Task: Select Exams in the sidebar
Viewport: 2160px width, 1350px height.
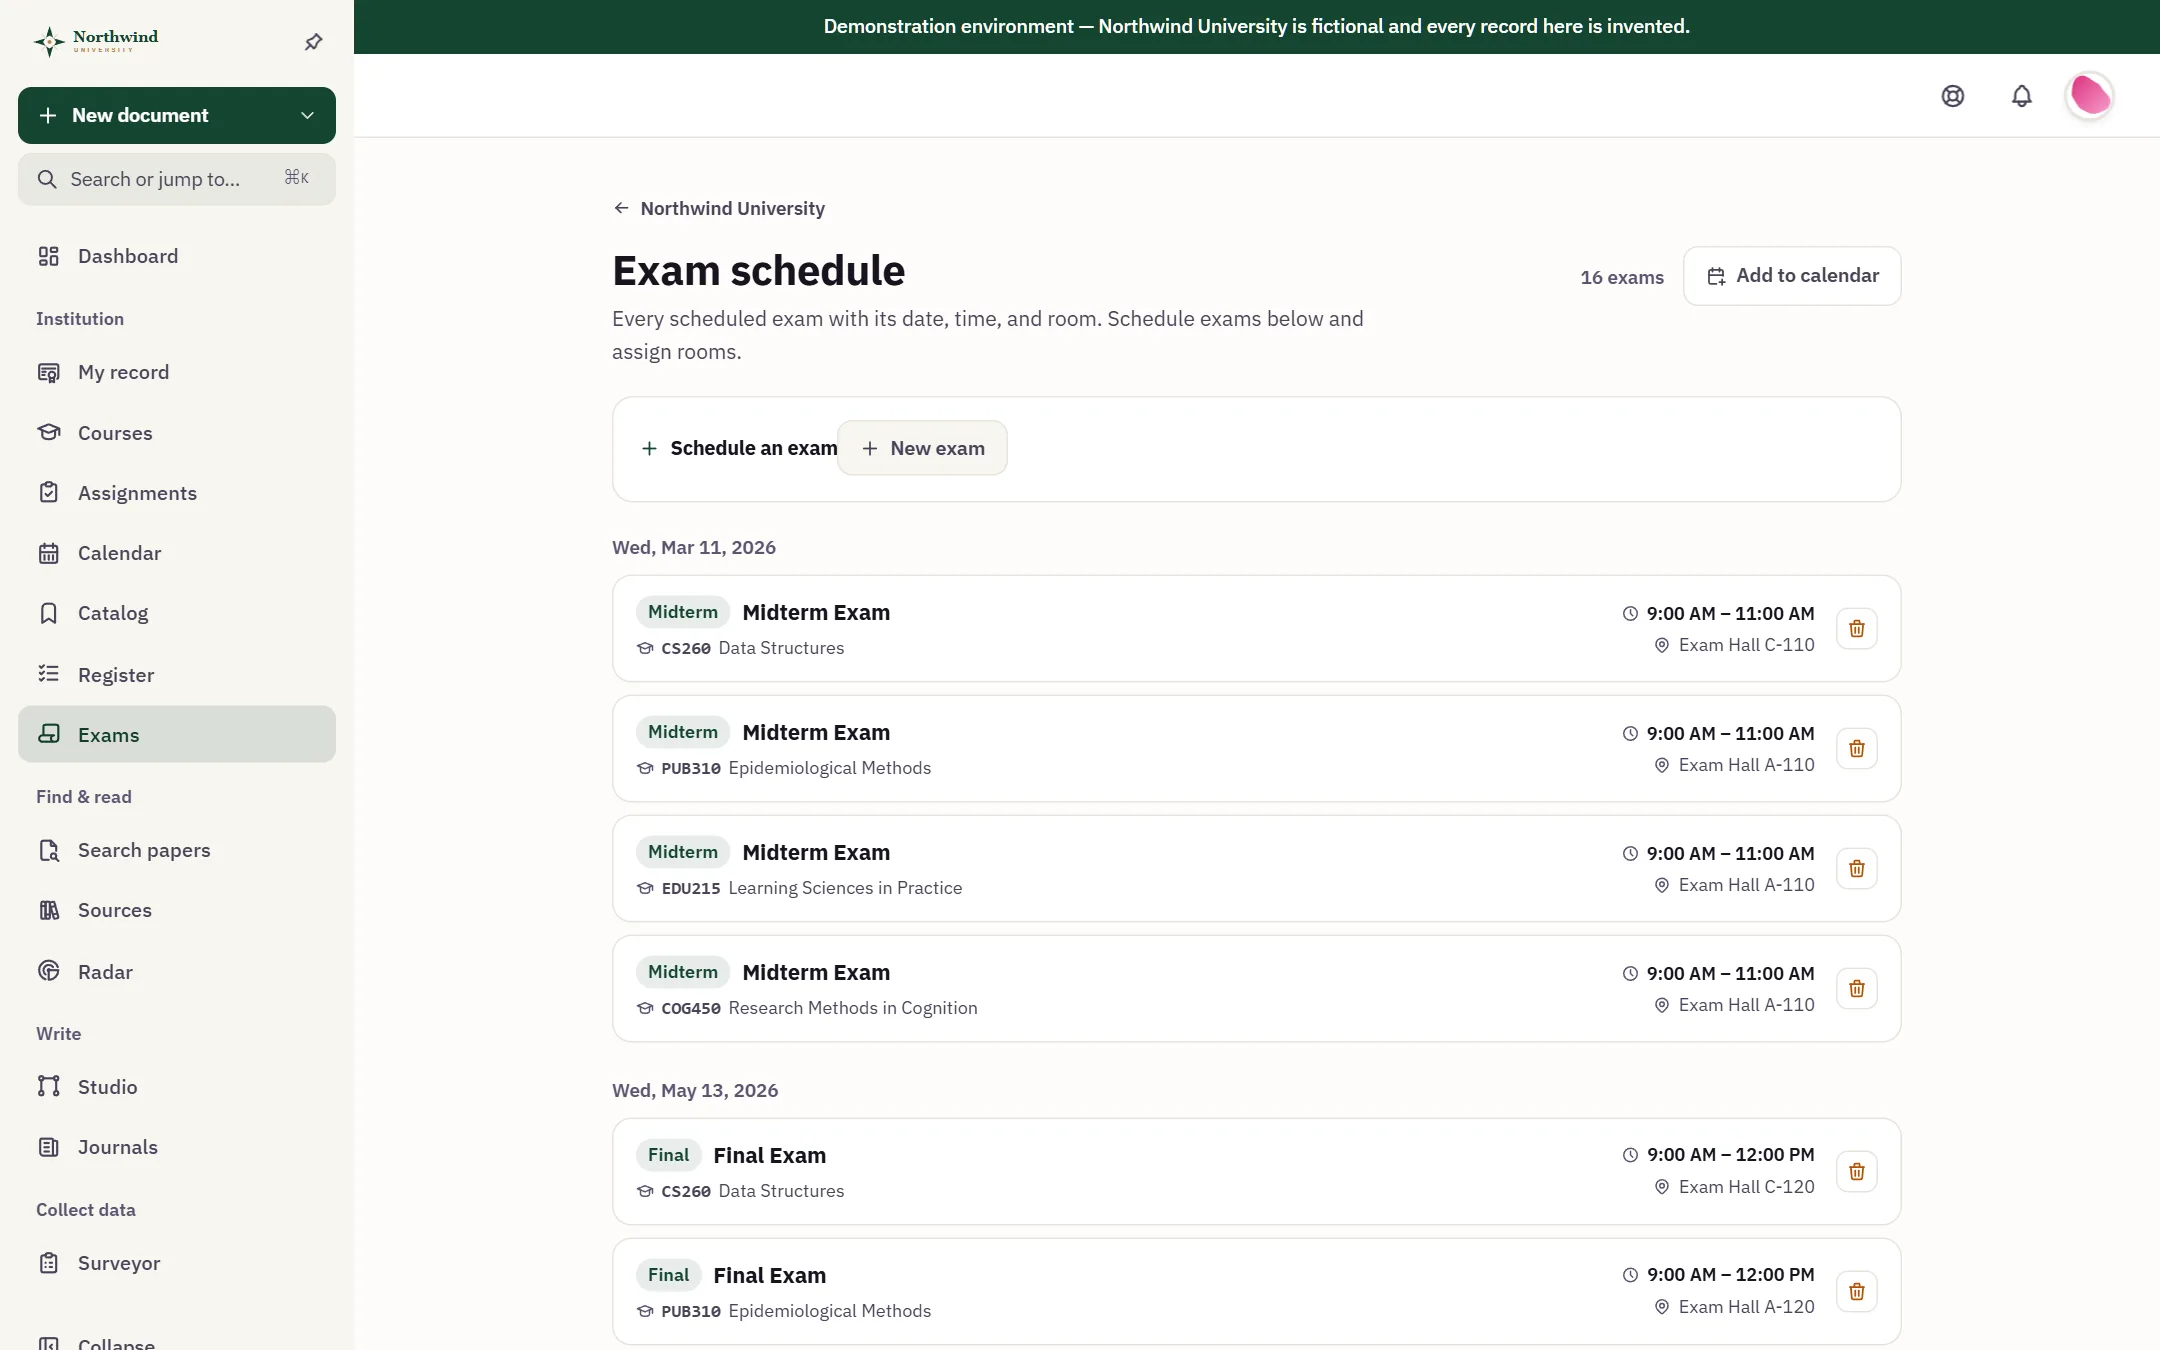Action: tap(177, 734)
